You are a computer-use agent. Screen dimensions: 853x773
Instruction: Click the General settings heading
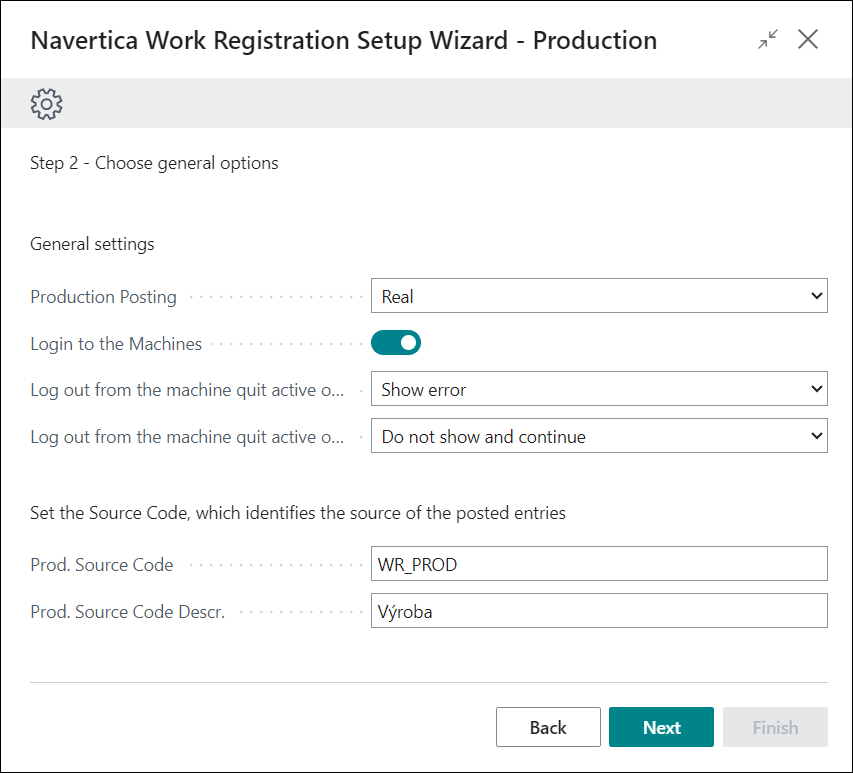(92, 244)
